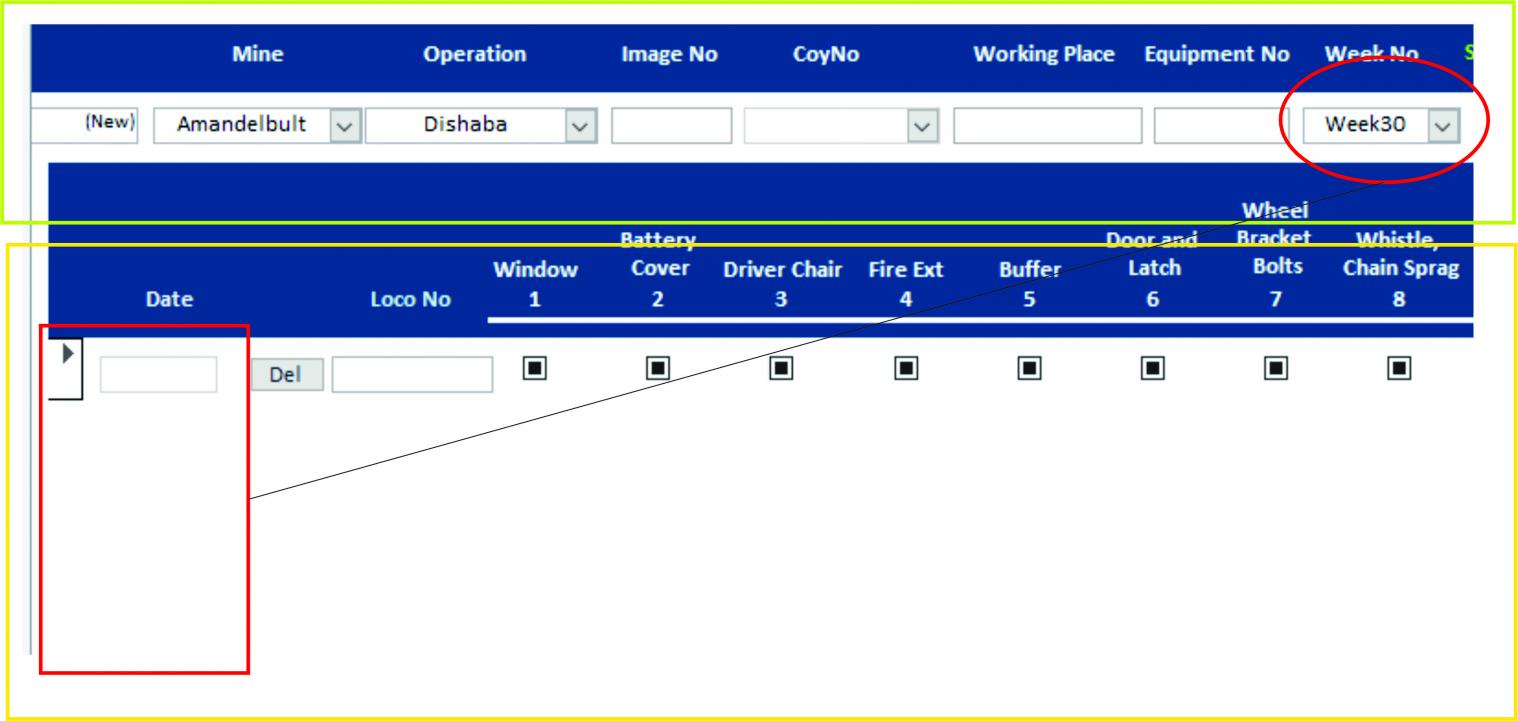The image size is (1518, 721).
Task: Click the CoyNo header label
Action: pos(826,55)
